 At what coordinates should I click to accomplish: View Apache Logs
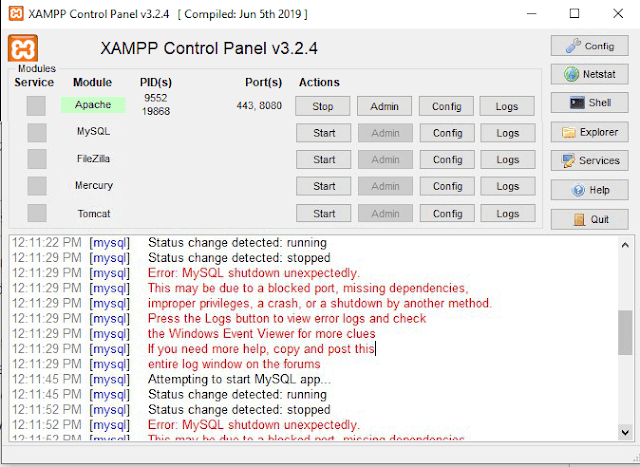coord(507,106)
